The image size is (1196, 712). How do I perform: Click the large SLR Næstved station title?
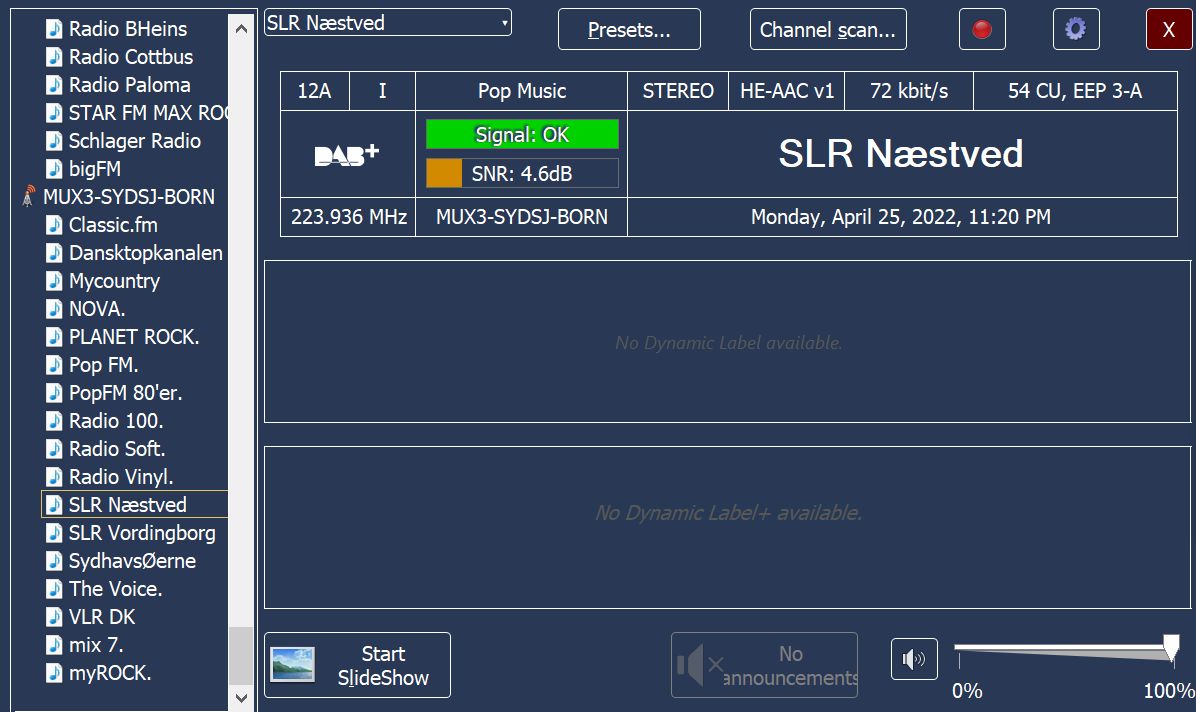901,153
